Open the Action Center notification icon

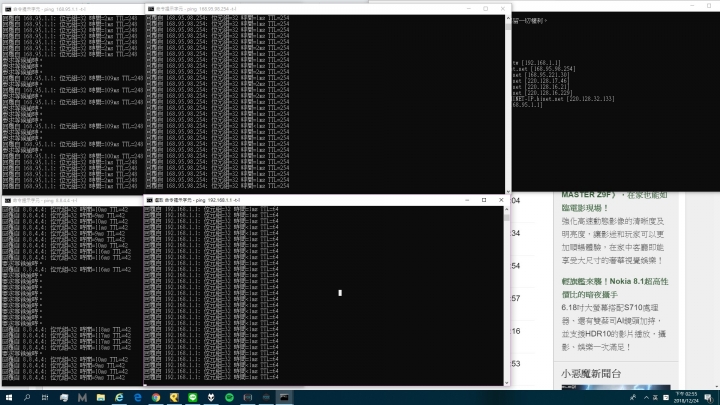point(709,397)
